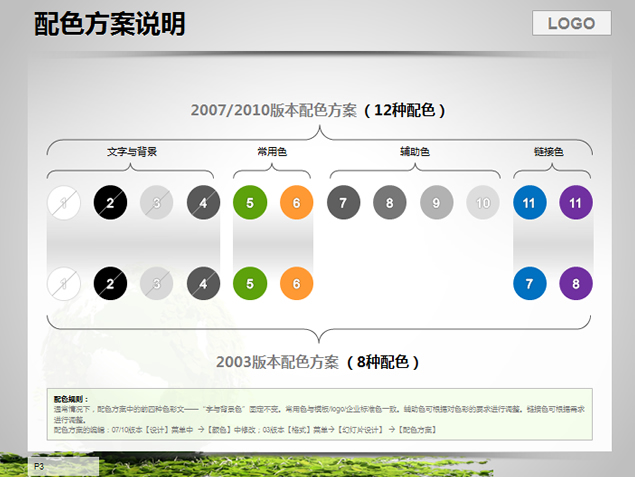This screenshot has height=477, width=635.
Task: Click the 2007/2010版本配色方案 heading text
Action: 274,110
